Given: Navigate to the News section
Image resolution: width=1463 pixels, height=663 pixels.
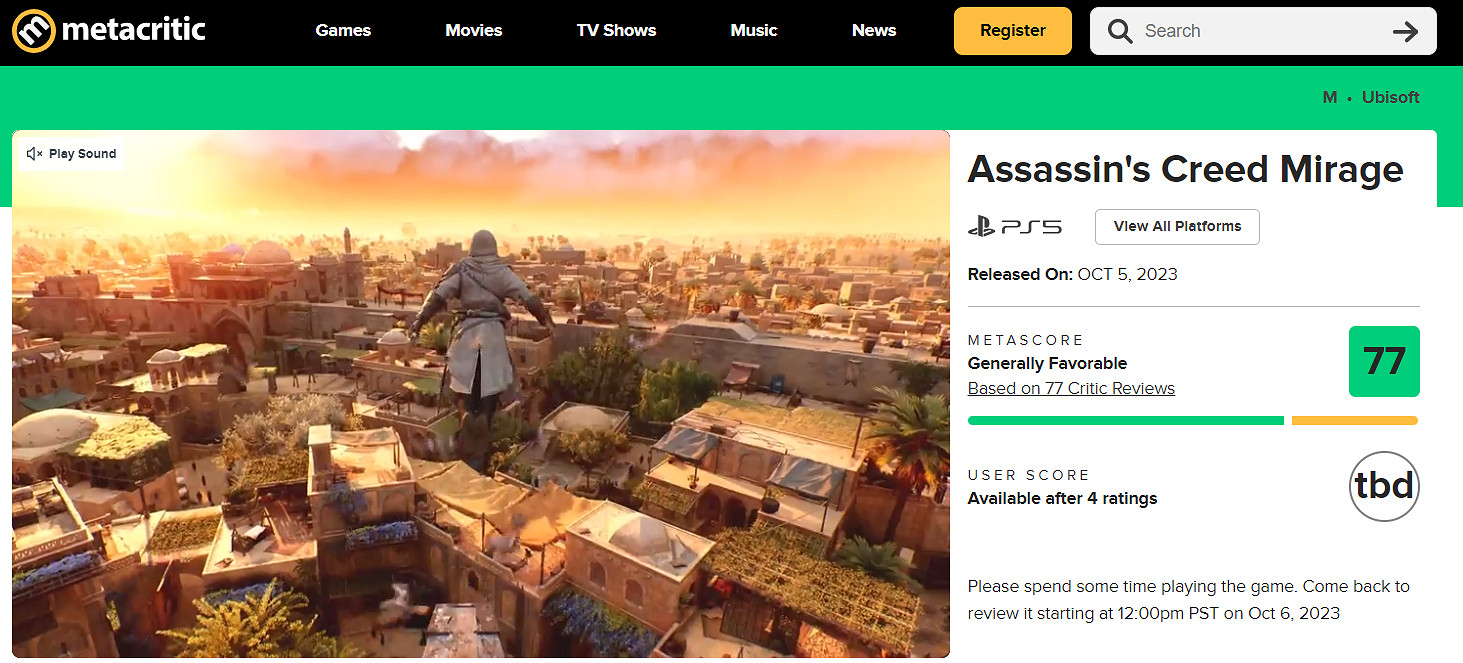Looking at the screenshot, I should [x=874, y=31].
